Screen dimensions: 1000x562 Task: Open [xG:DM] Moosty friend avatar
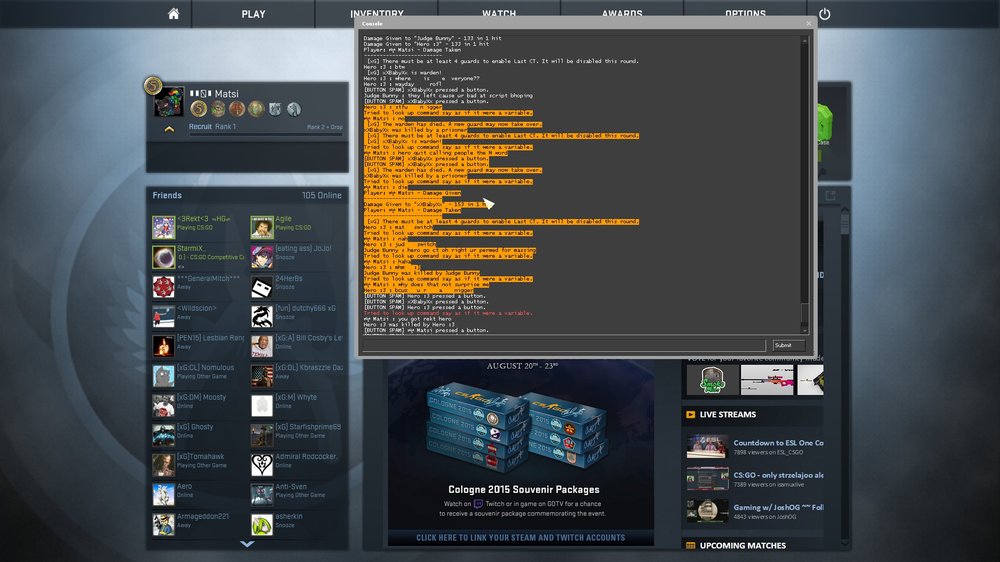pyautogui.click(x=163, y=406)
